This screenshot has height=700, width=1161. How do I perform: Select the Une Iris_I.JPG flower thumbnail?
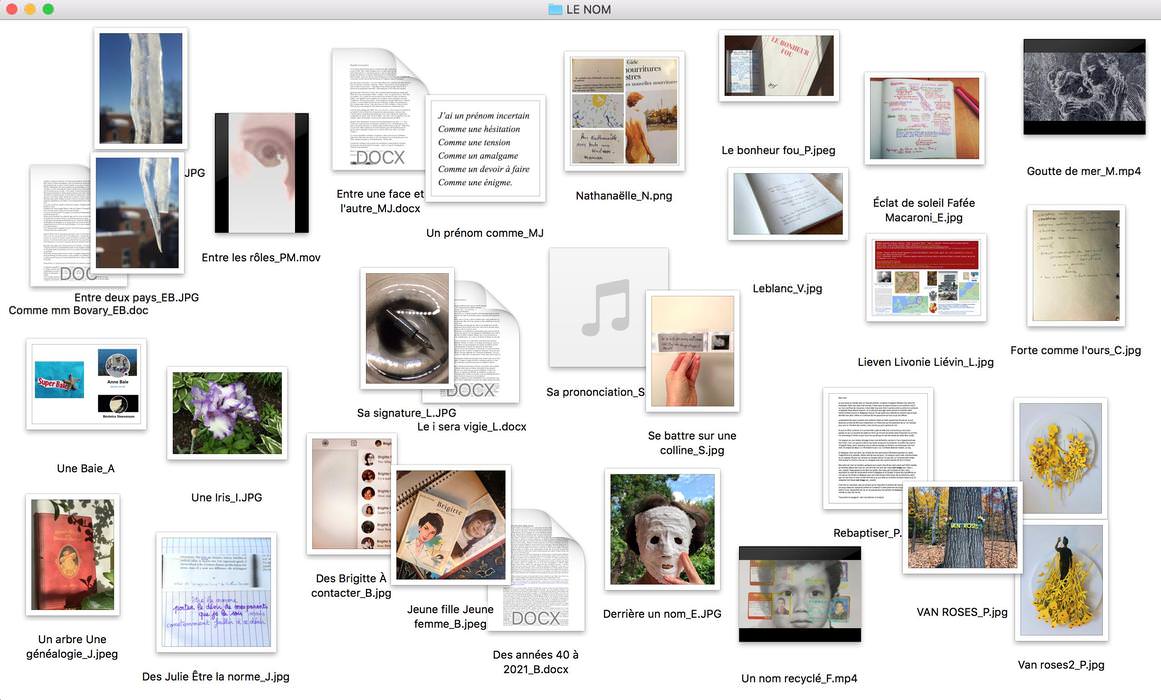[x=227, y=413]
